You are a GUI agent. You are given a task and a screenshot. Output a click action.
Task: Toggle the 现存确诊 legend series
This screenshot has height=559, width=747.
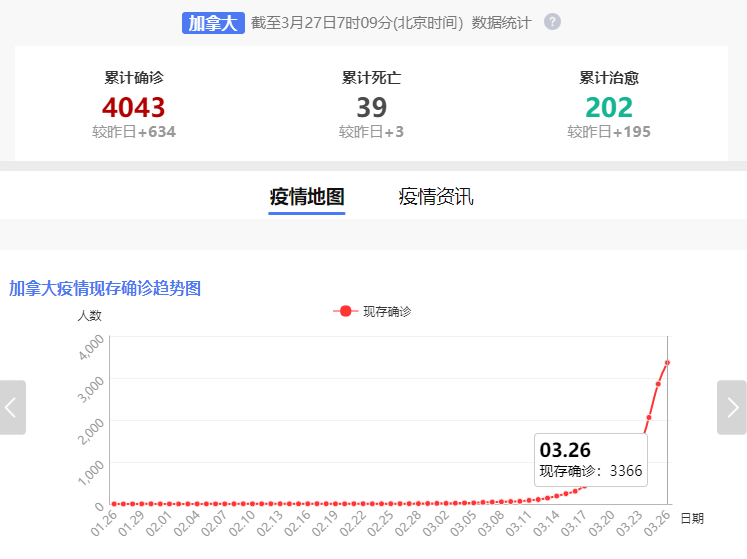(372, 311)
